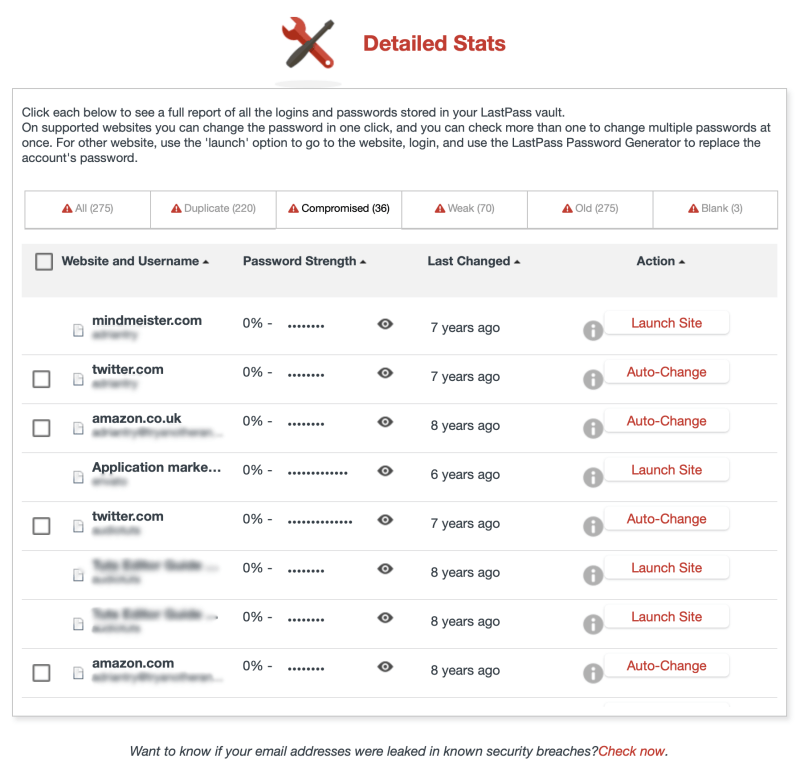Reveal the mindmeister.com password with eye icon
The width and height of the screenshot is (800, 770).
point(385,324)
